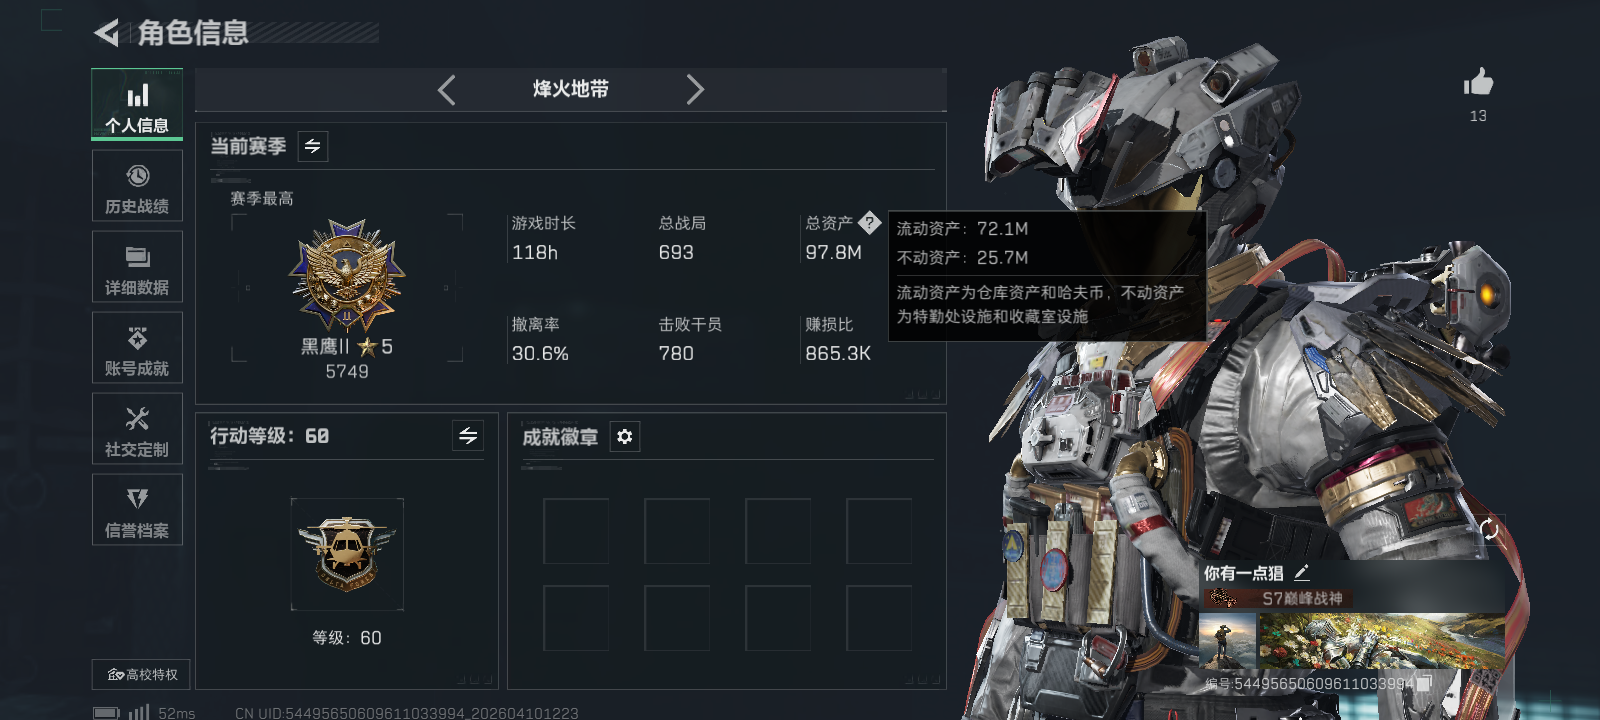Select the first empty achievement badge slot
The height and width of the screenshot is (720, 1600).
tap(576, 531)
